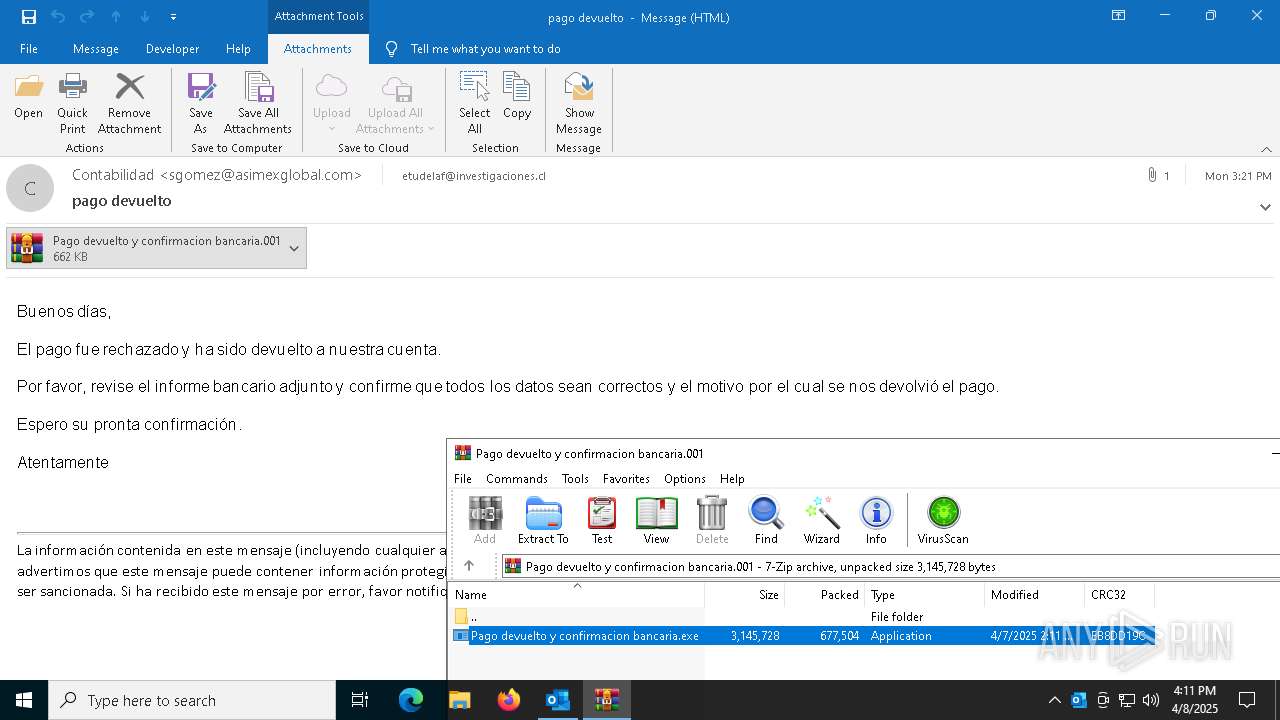Screen dimensions: 1280x720
Task: Sort by the Name column header
Action: [576, 595]
